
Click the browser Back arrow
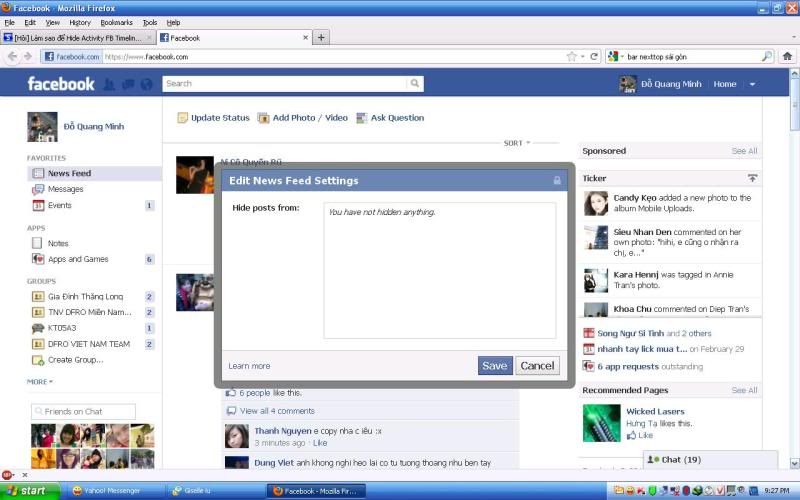13,57
